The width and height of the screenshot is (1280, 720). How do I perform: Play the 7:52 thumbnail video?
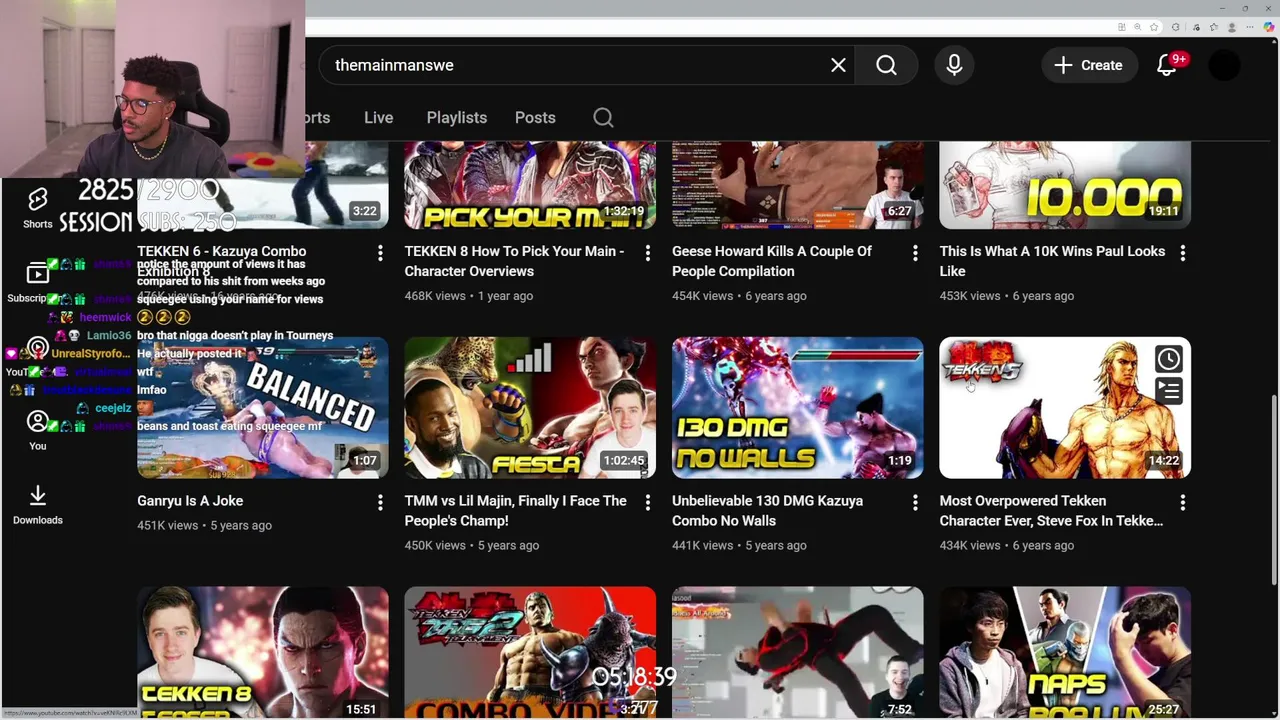pyautogui.click(x=797, y=652)
